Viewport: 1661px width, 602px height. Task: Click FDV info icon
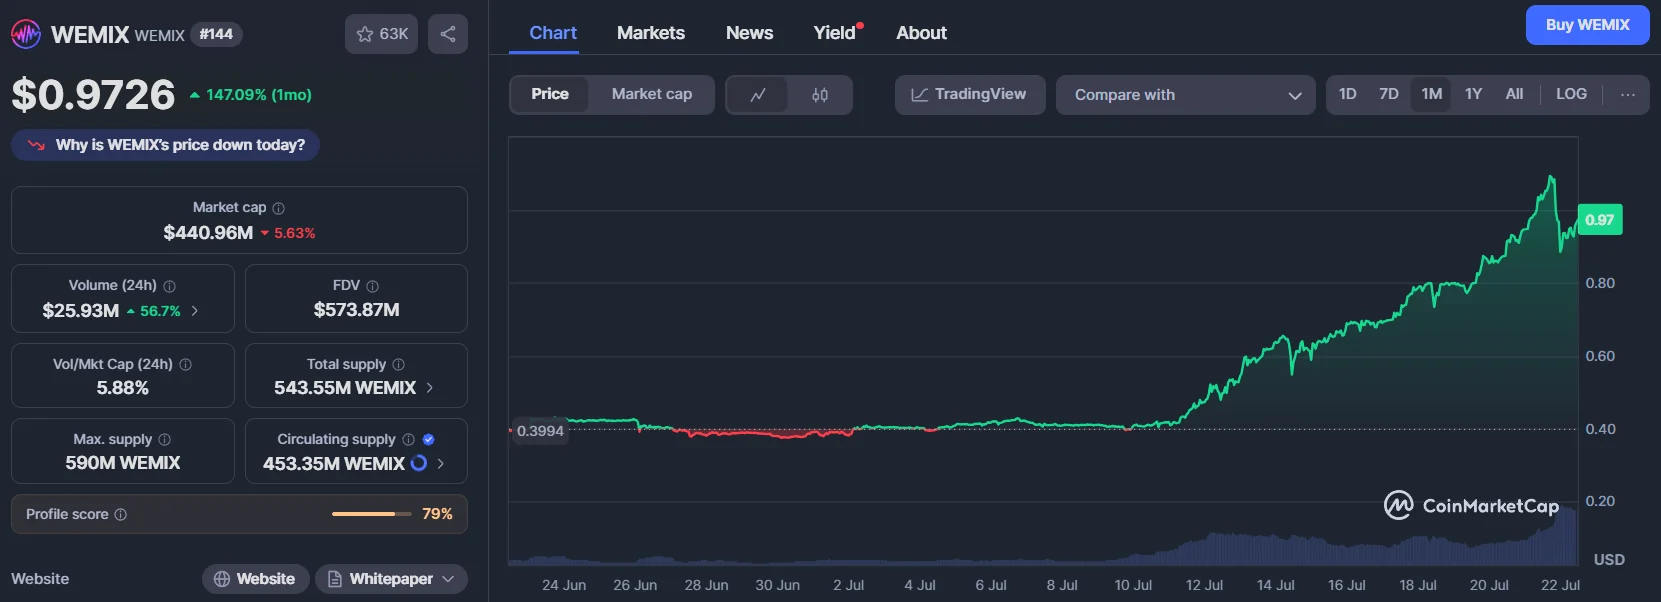point(373,286)
